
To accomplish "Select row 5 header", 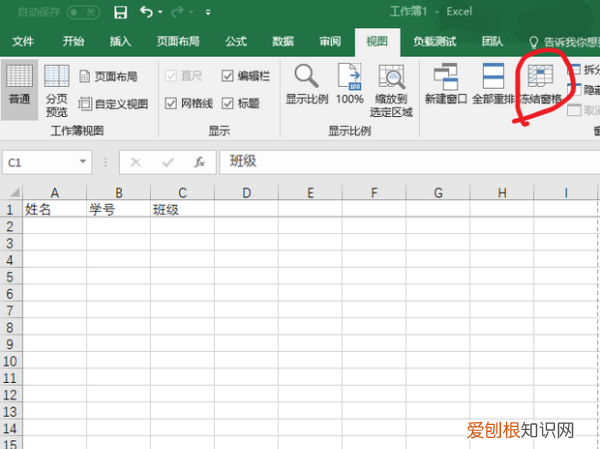I will coord(11,277).
